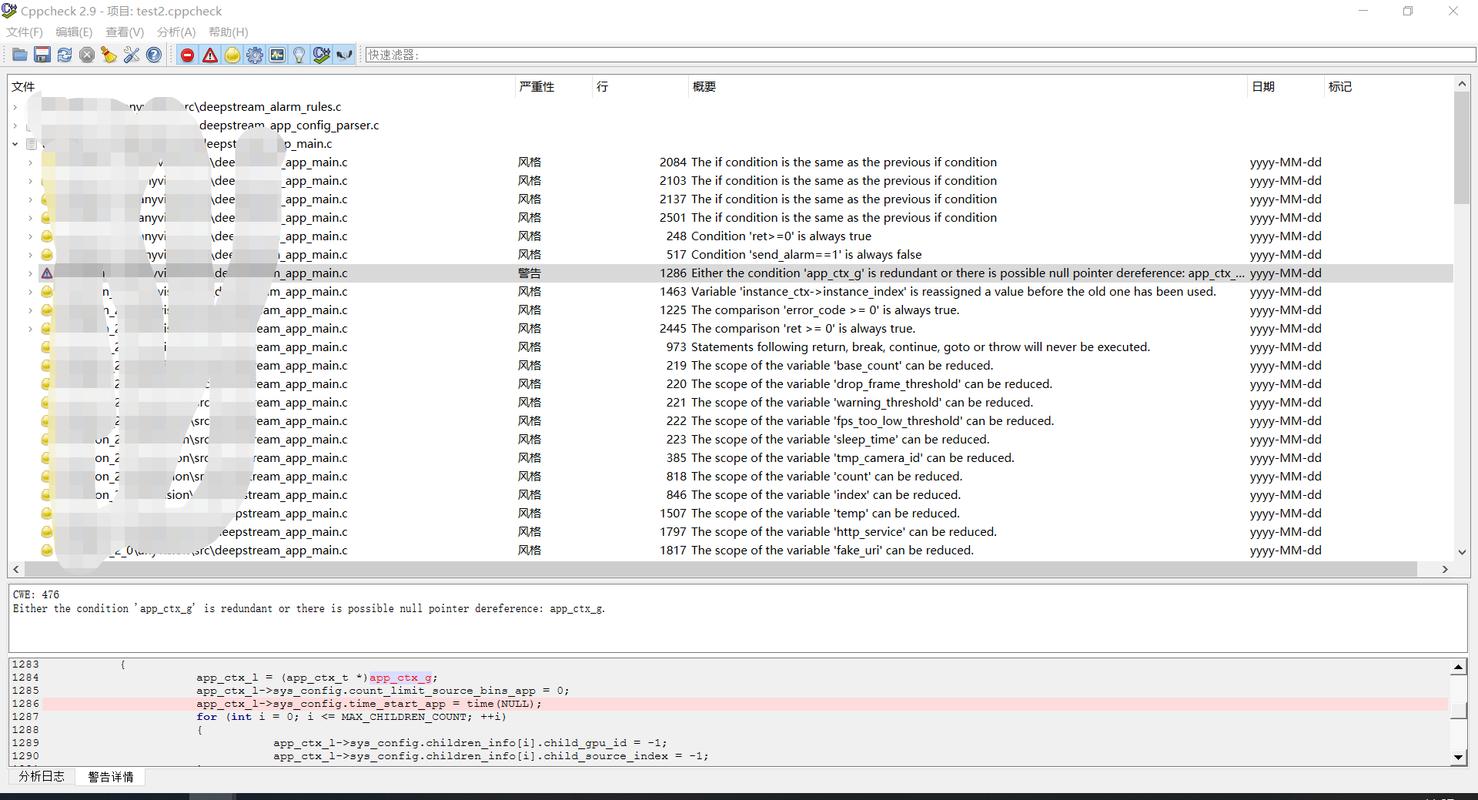The height and width of the screenshot is (800, 1478).
Task: Click highlighted code line 1286
Action: 745,704
